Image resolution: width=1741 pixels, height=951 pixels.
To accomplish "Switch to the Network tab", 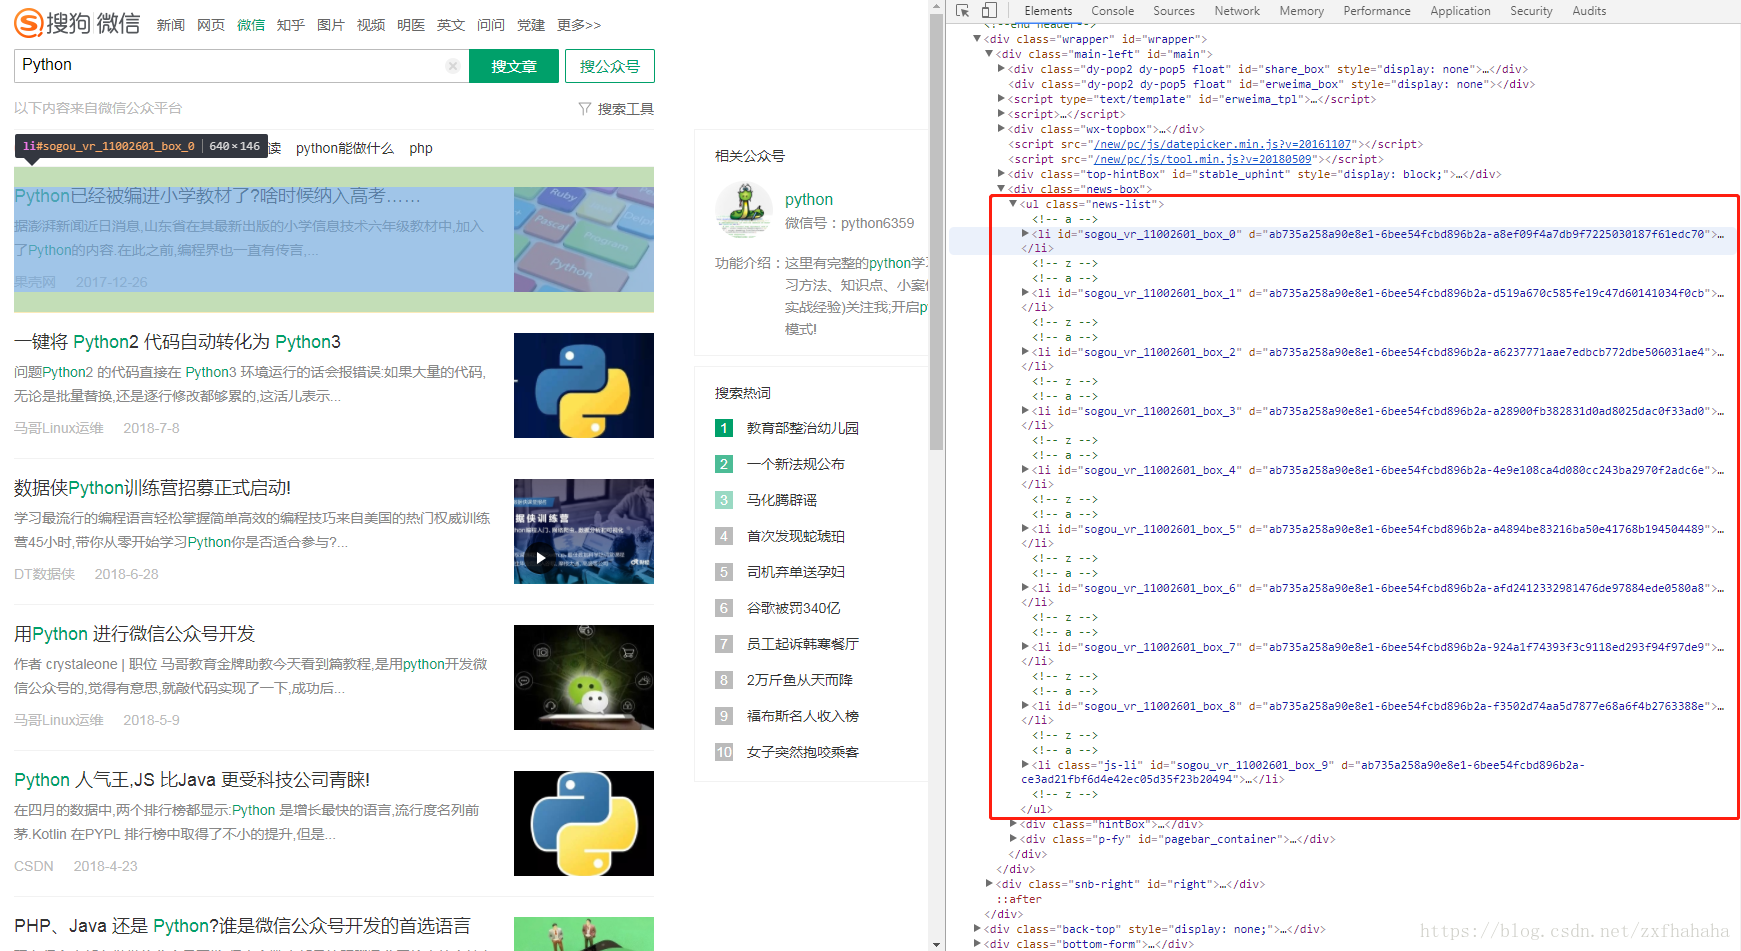I will pyautogui.click(x=1237, y=11).
